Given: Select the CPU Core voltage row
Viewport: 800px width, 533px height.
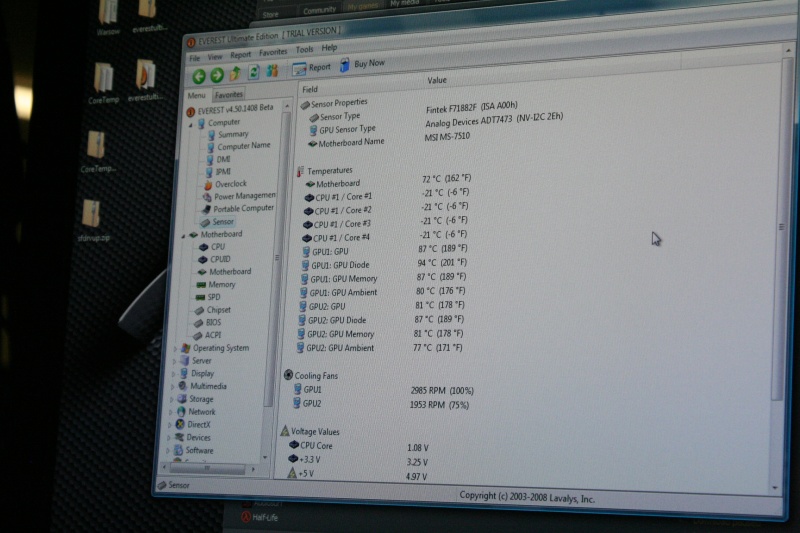Looking at the screenshot, I should [359, 446].
